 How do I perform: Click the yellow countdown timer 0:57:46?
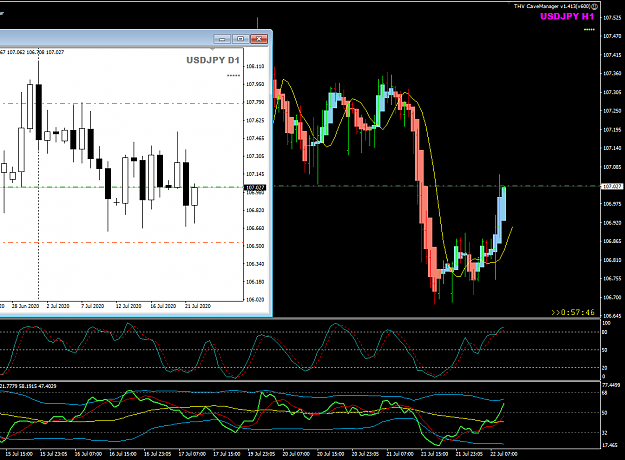(573, 312)
